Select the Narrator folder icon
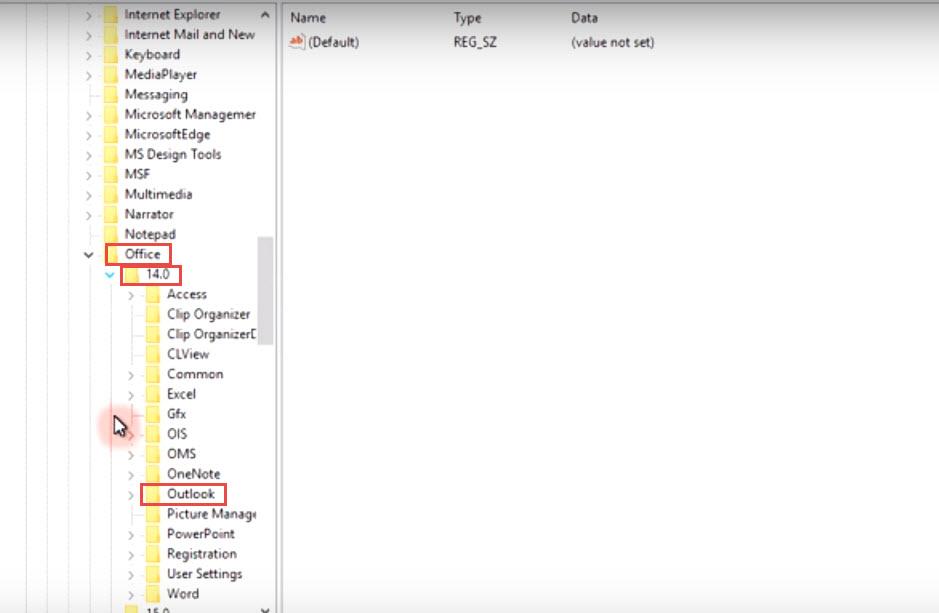 click(111, 214)
